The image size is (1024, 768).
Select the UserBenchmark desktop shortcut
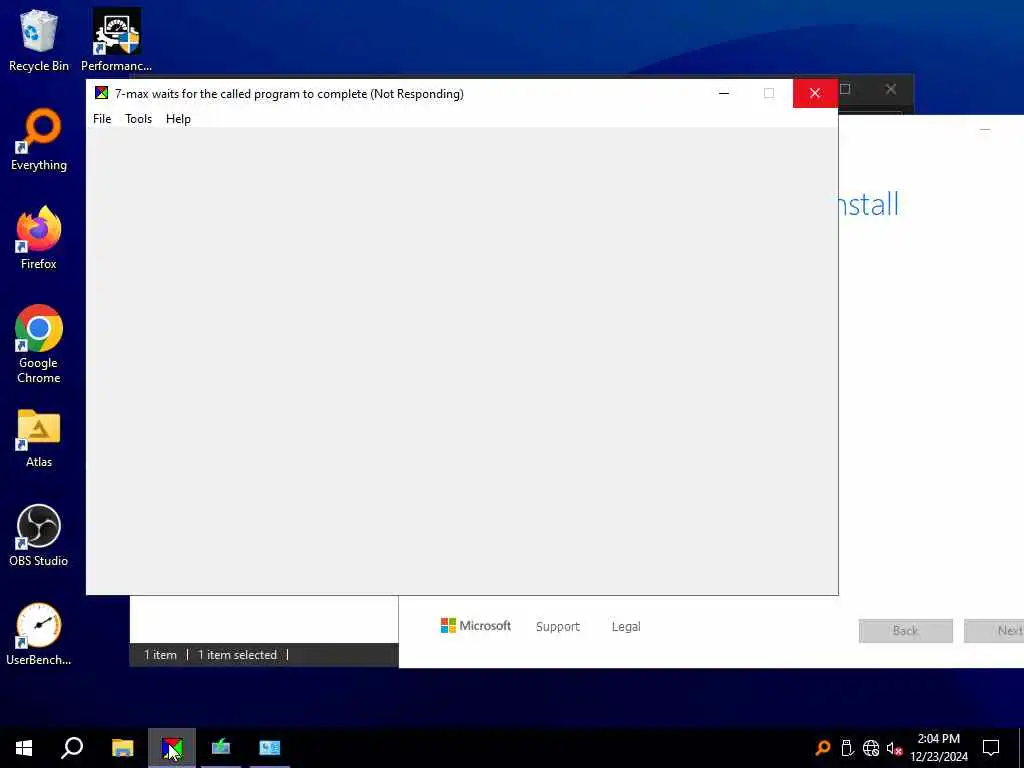pyautogui.click(x=39, y=634)
